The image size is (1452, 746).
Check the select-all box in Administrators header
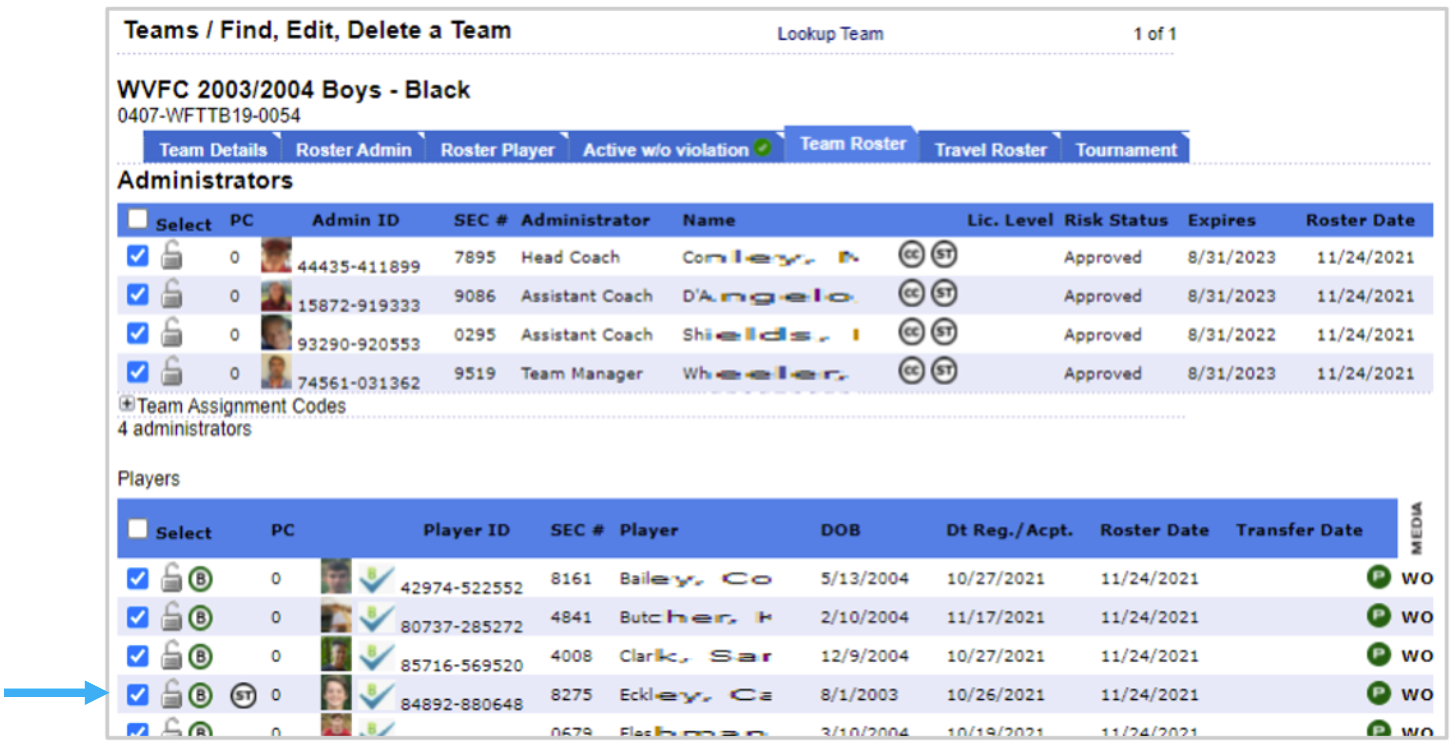[138, 220]
